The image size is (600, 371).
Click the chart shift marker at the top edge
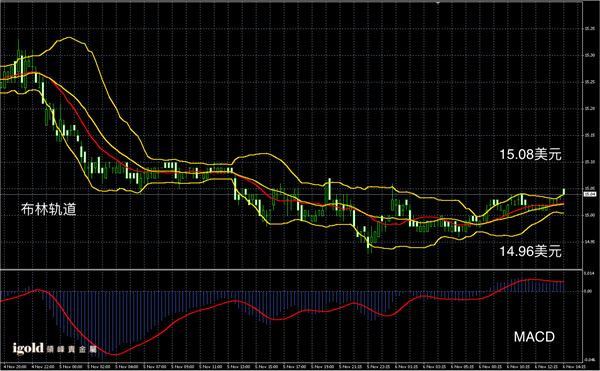pos(438,2)
